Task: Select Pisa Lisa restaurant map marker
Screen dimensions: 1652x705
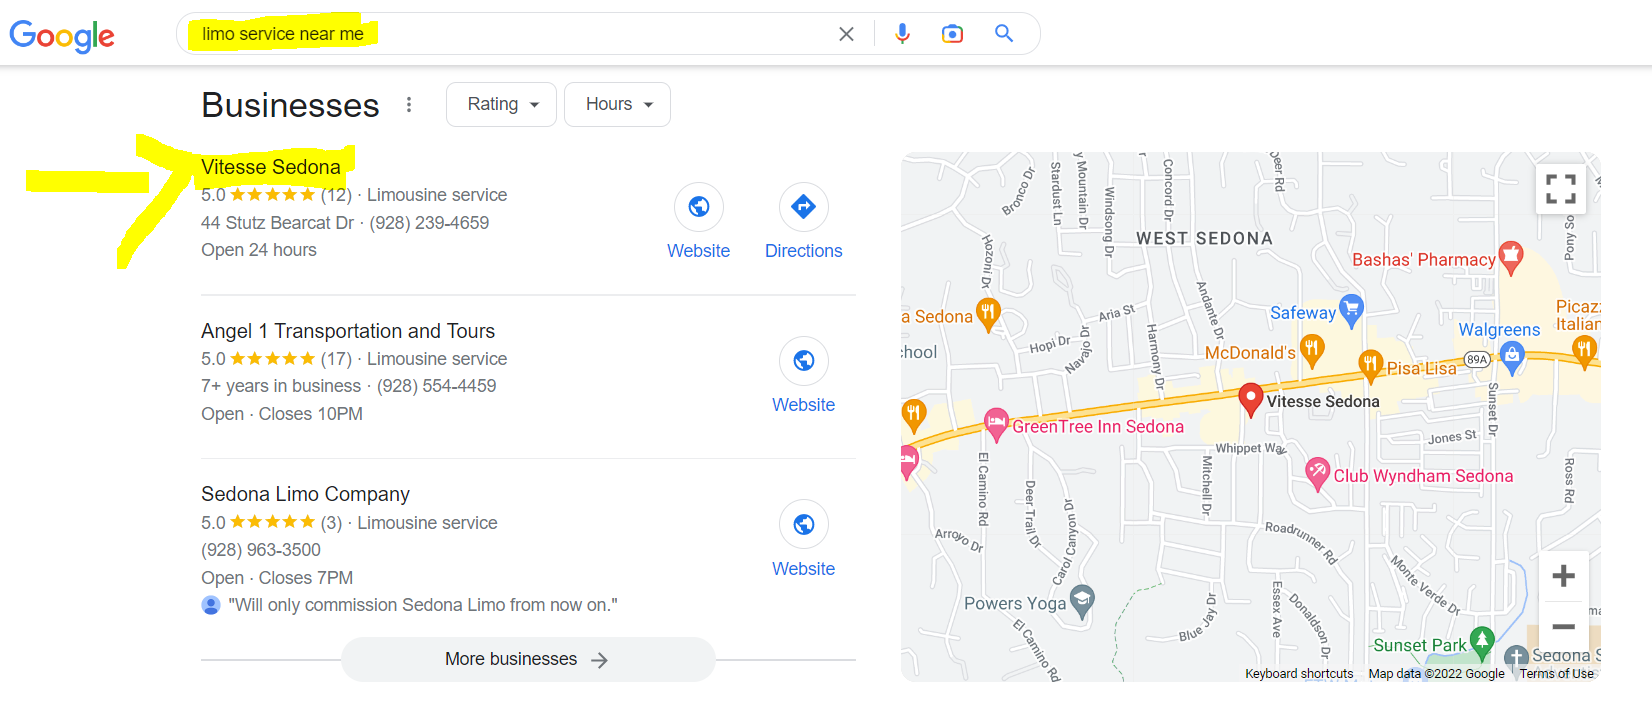Action: (x=1370, y=366)
